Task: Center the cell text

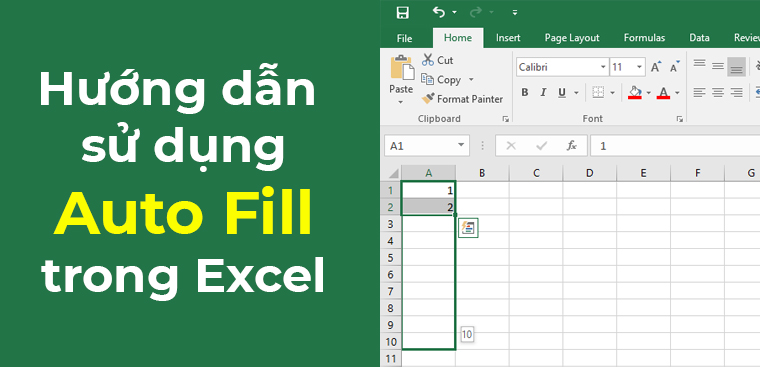Action: coord(718,92)
